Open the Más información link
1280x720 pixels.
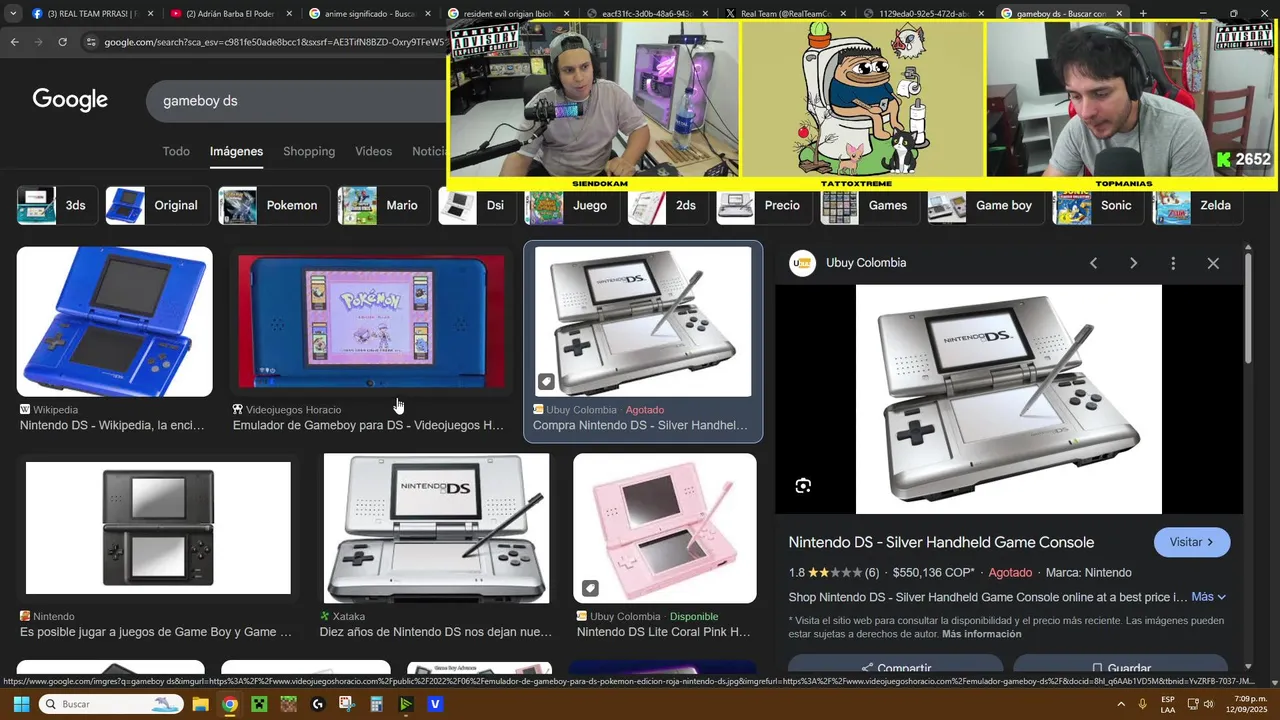tap(982, 634)
